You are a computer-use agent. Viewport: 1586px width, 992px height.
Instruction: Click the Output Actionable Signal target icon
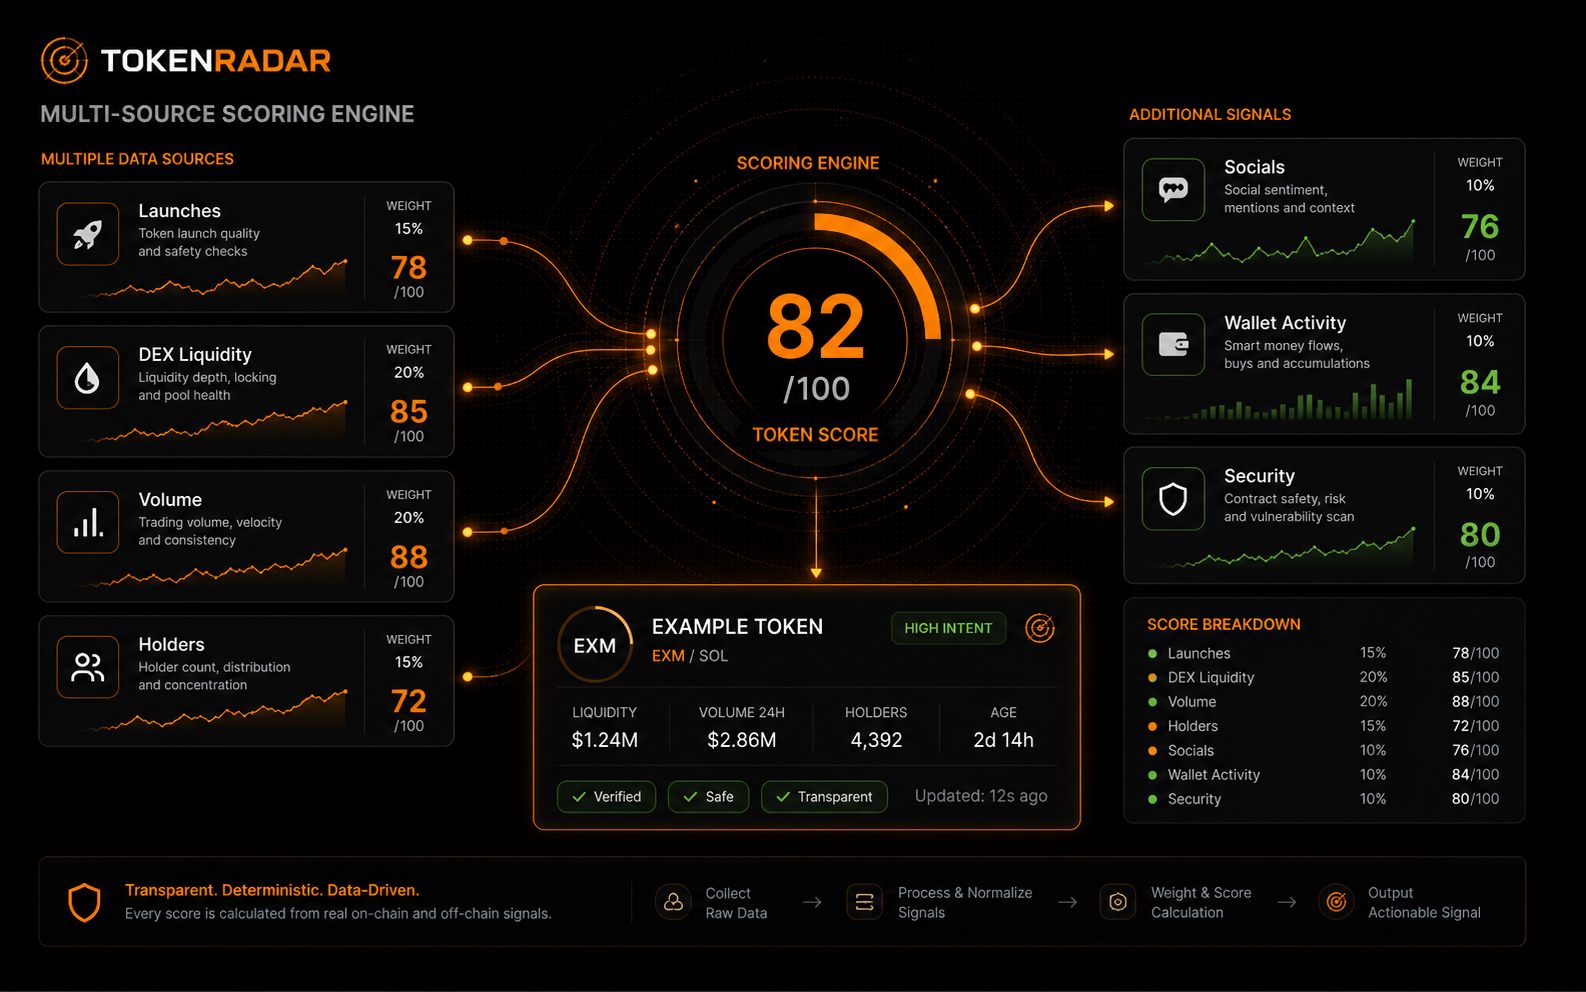click(x=1336, y=902)
